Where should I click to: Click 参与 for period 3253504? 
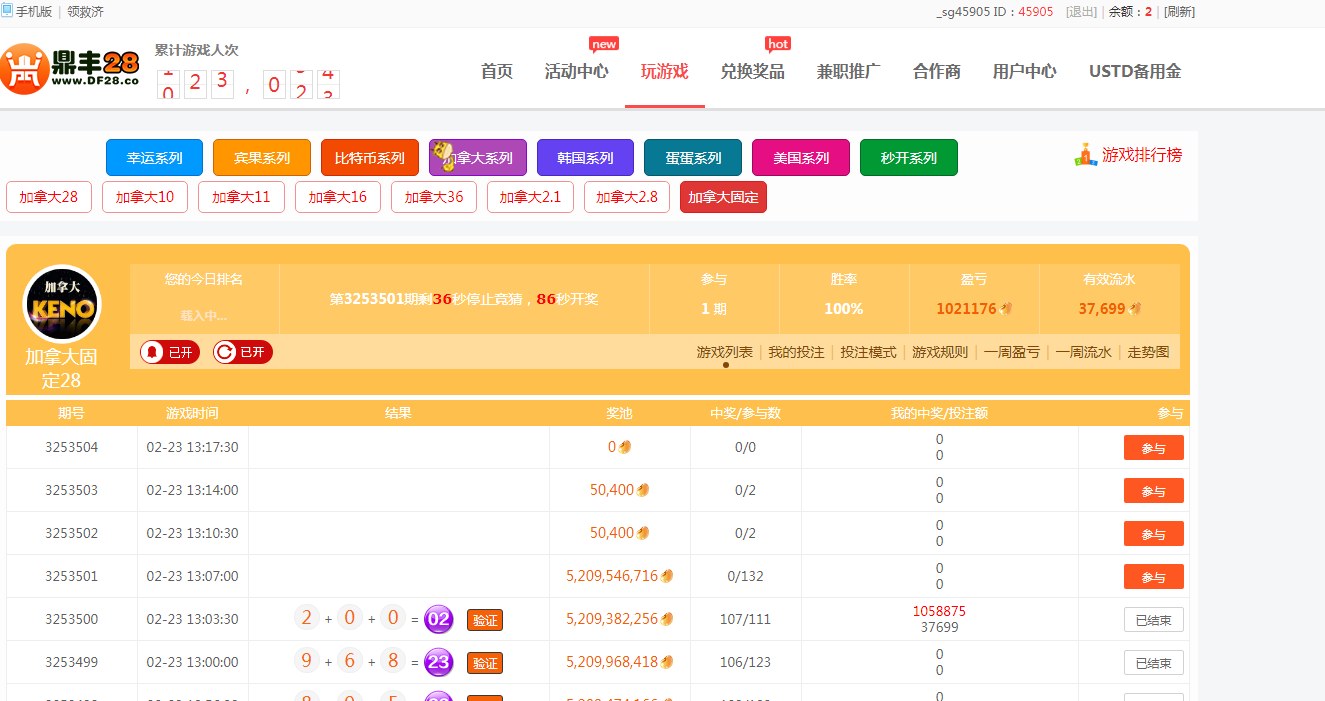(1153, 448)
